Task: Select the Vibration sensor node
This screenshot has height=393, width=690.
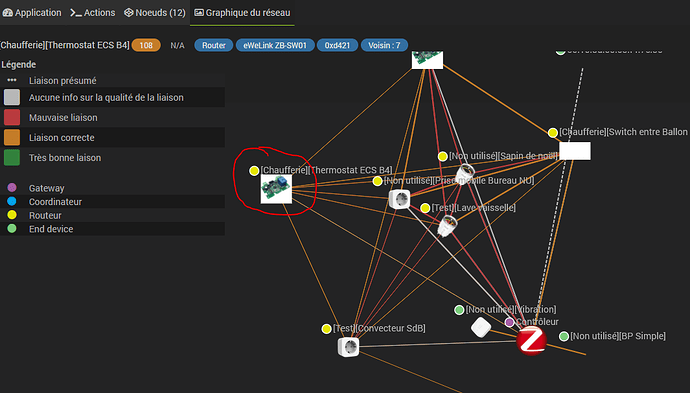Action: [481, 327]
